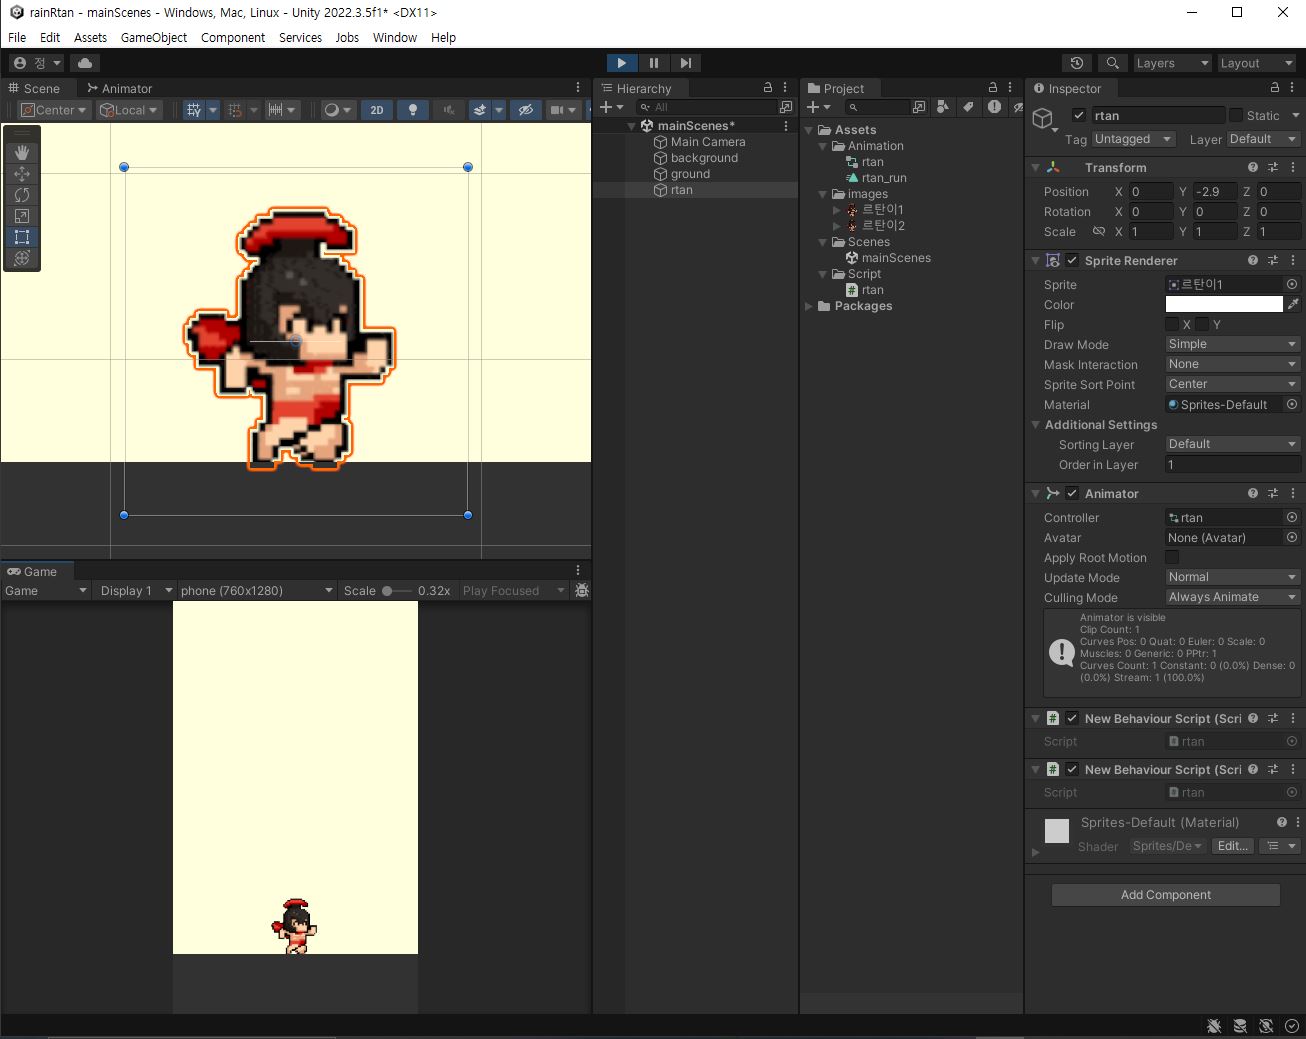This screenshot has width=1306, height=1039.
Task: Open the Assets menu
Action: pos(90,37)
